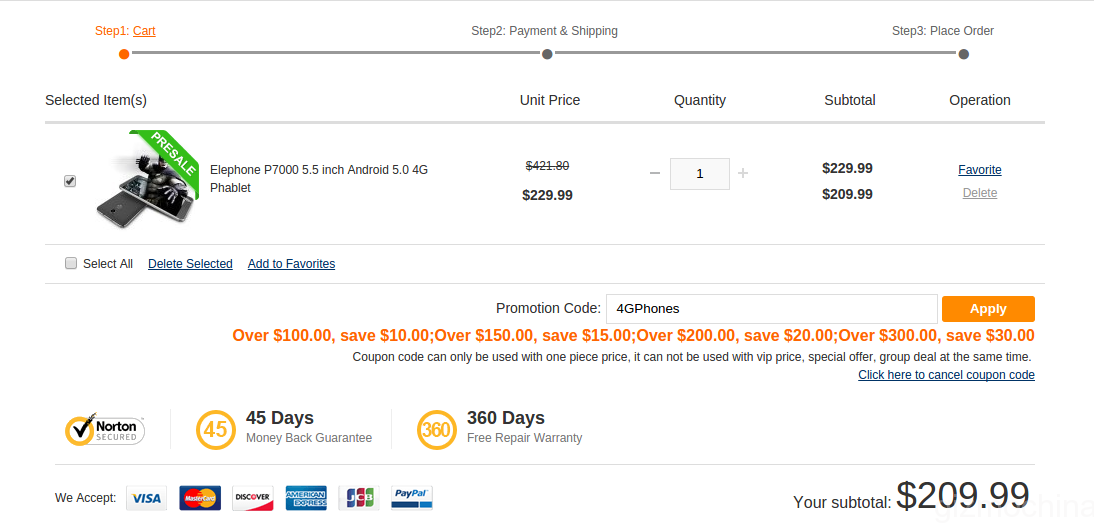Uncheck the Elephone P7000 item checkbox
The width and height of the screenshot is (1094, 523).
(70, 181)
